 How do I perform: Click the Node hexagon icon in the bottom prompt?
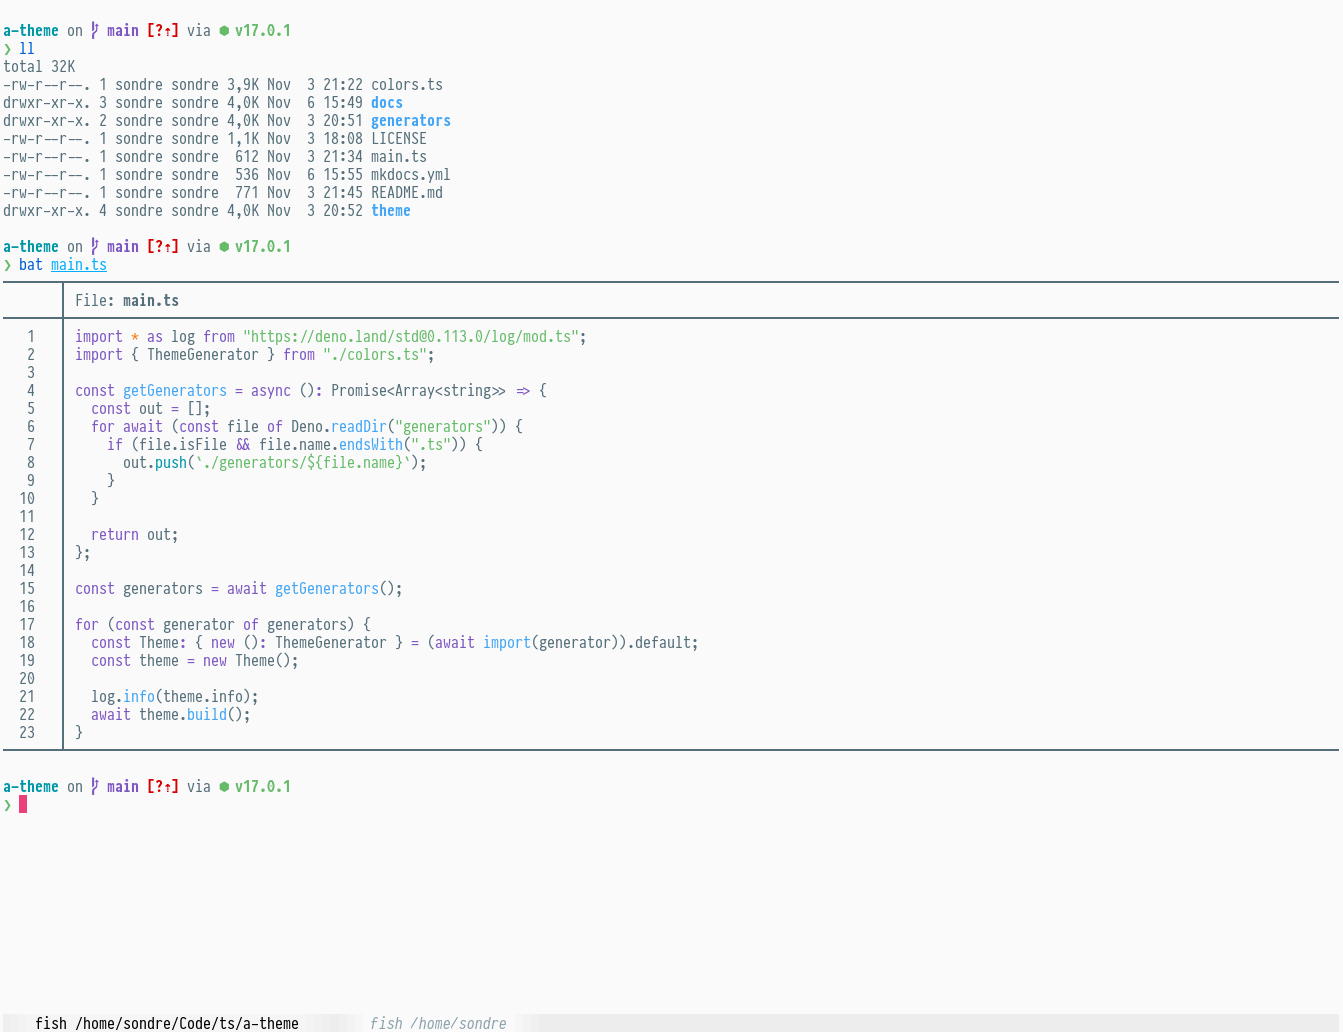point(224,787)
